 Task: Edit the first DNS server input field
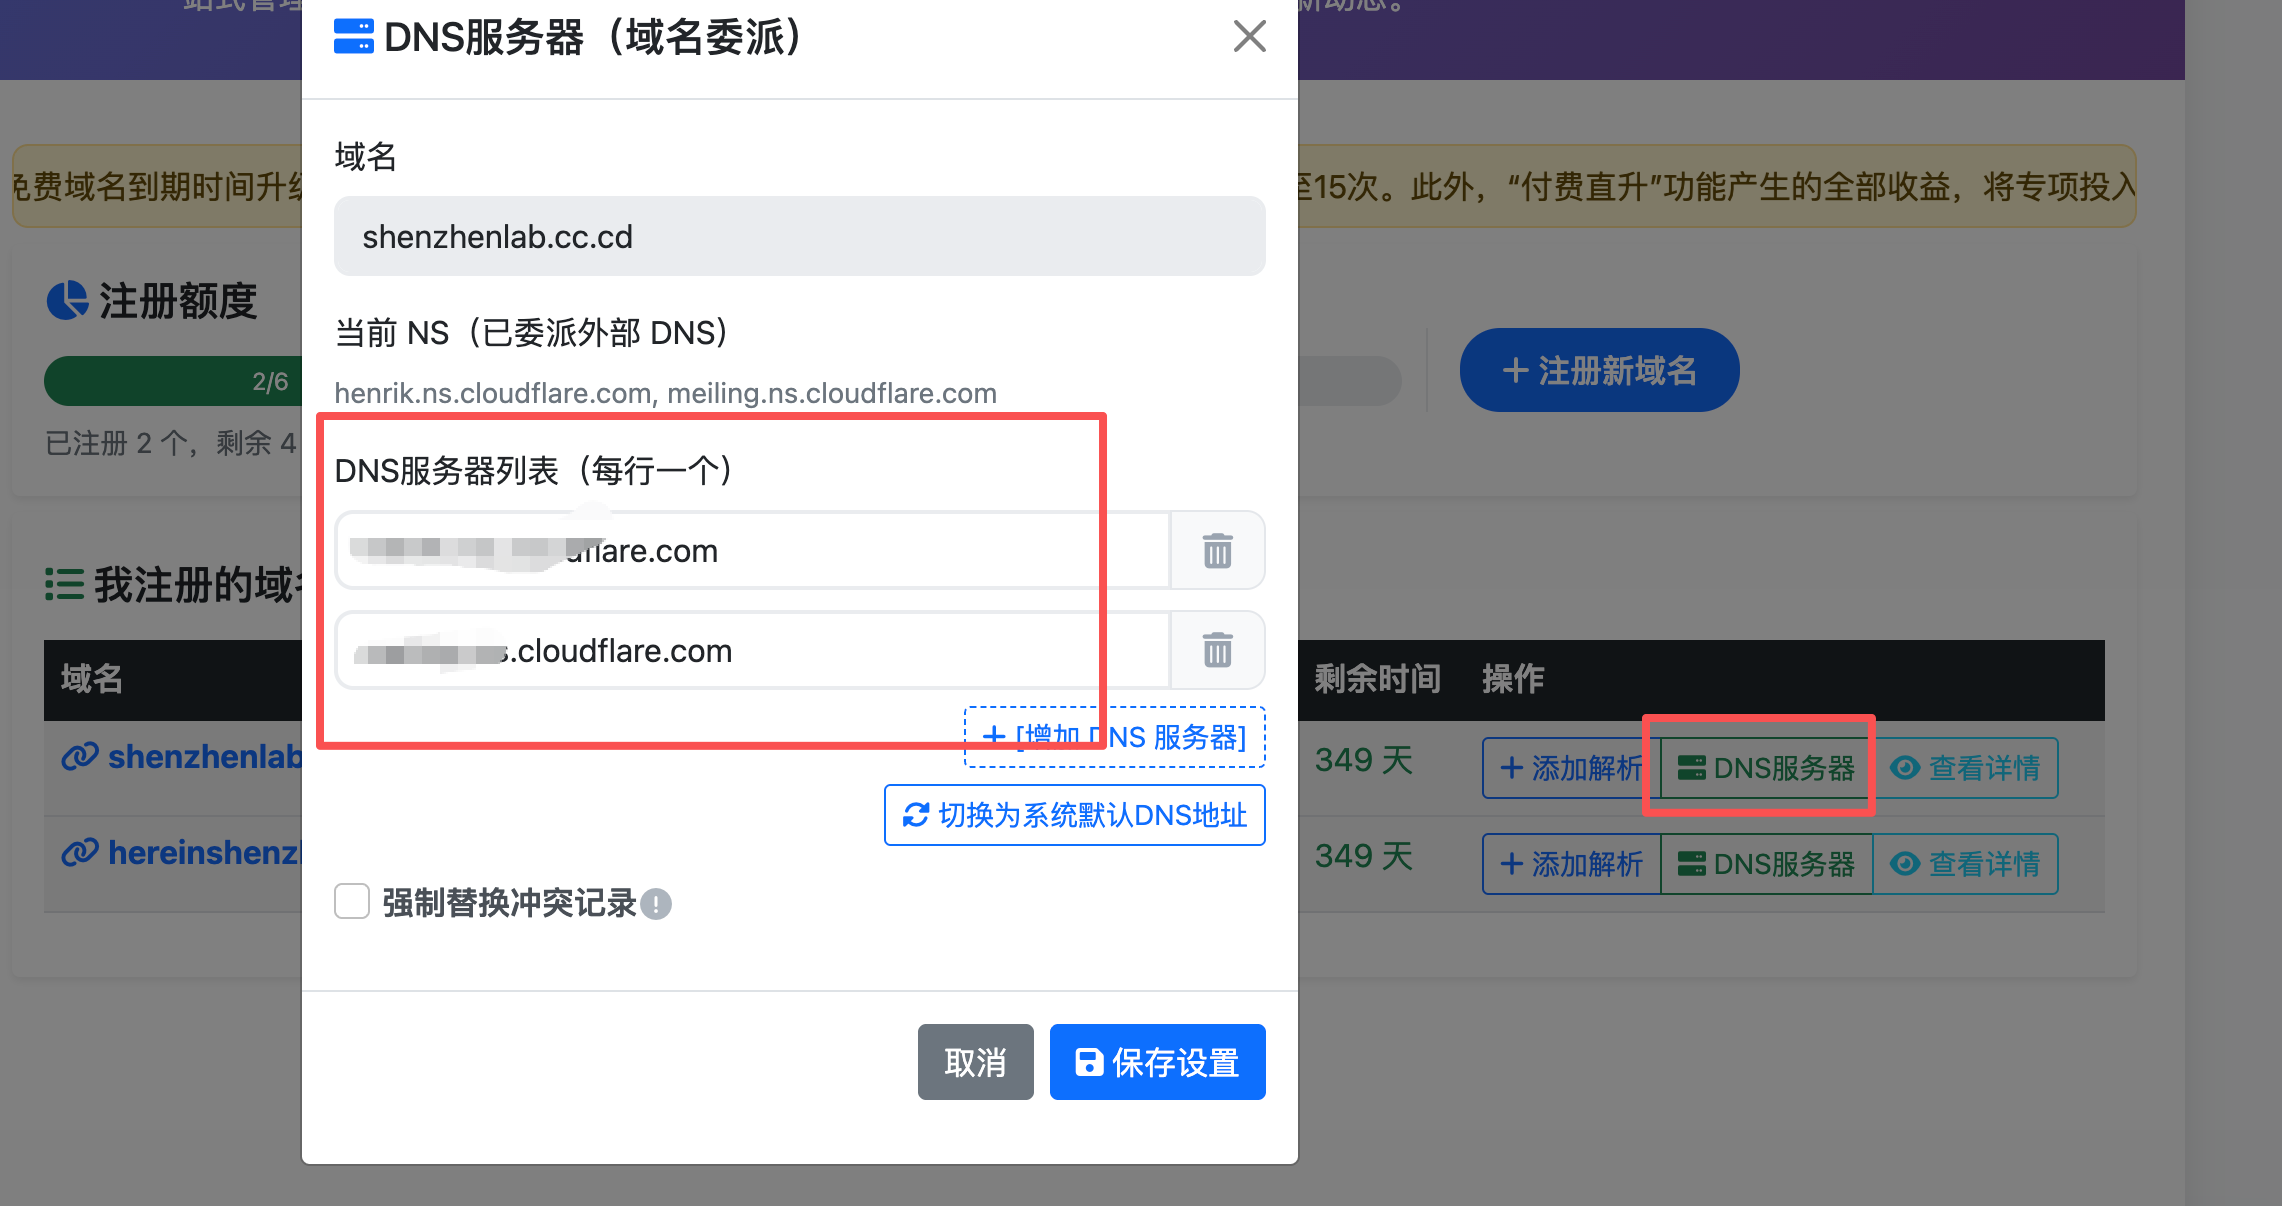[x=753, y=551]
